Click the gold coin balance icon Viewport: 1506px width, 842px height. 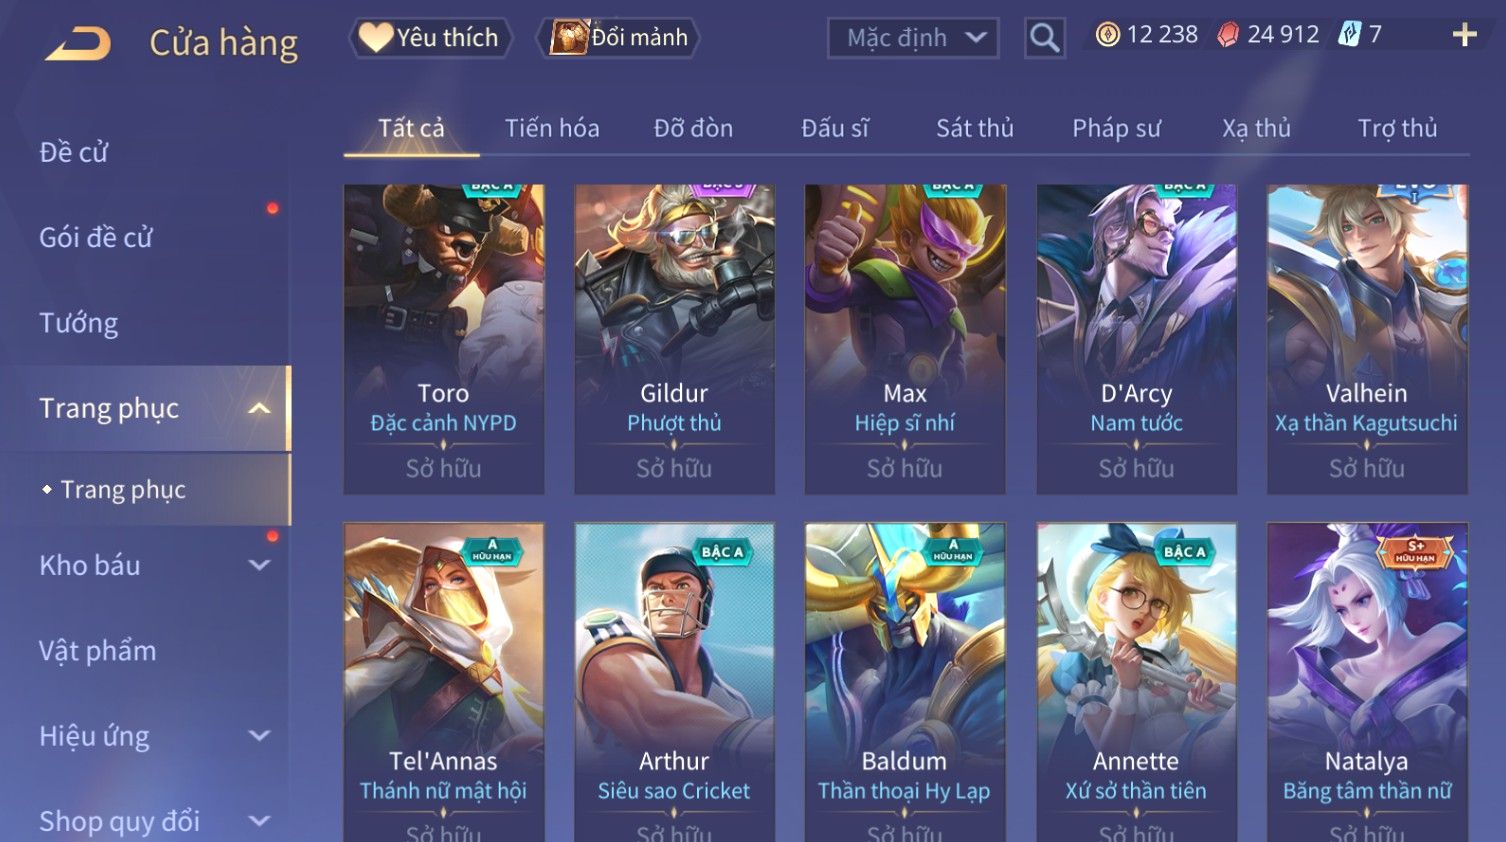pos(1107,35)
